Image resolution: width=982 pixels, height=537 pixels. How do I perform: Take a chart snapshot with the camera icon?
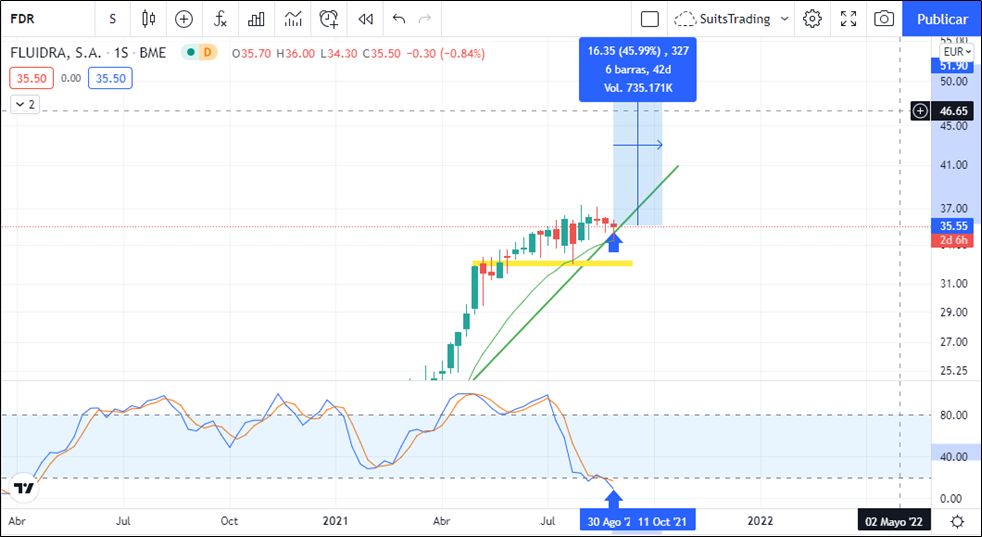[x=884, y=19]
